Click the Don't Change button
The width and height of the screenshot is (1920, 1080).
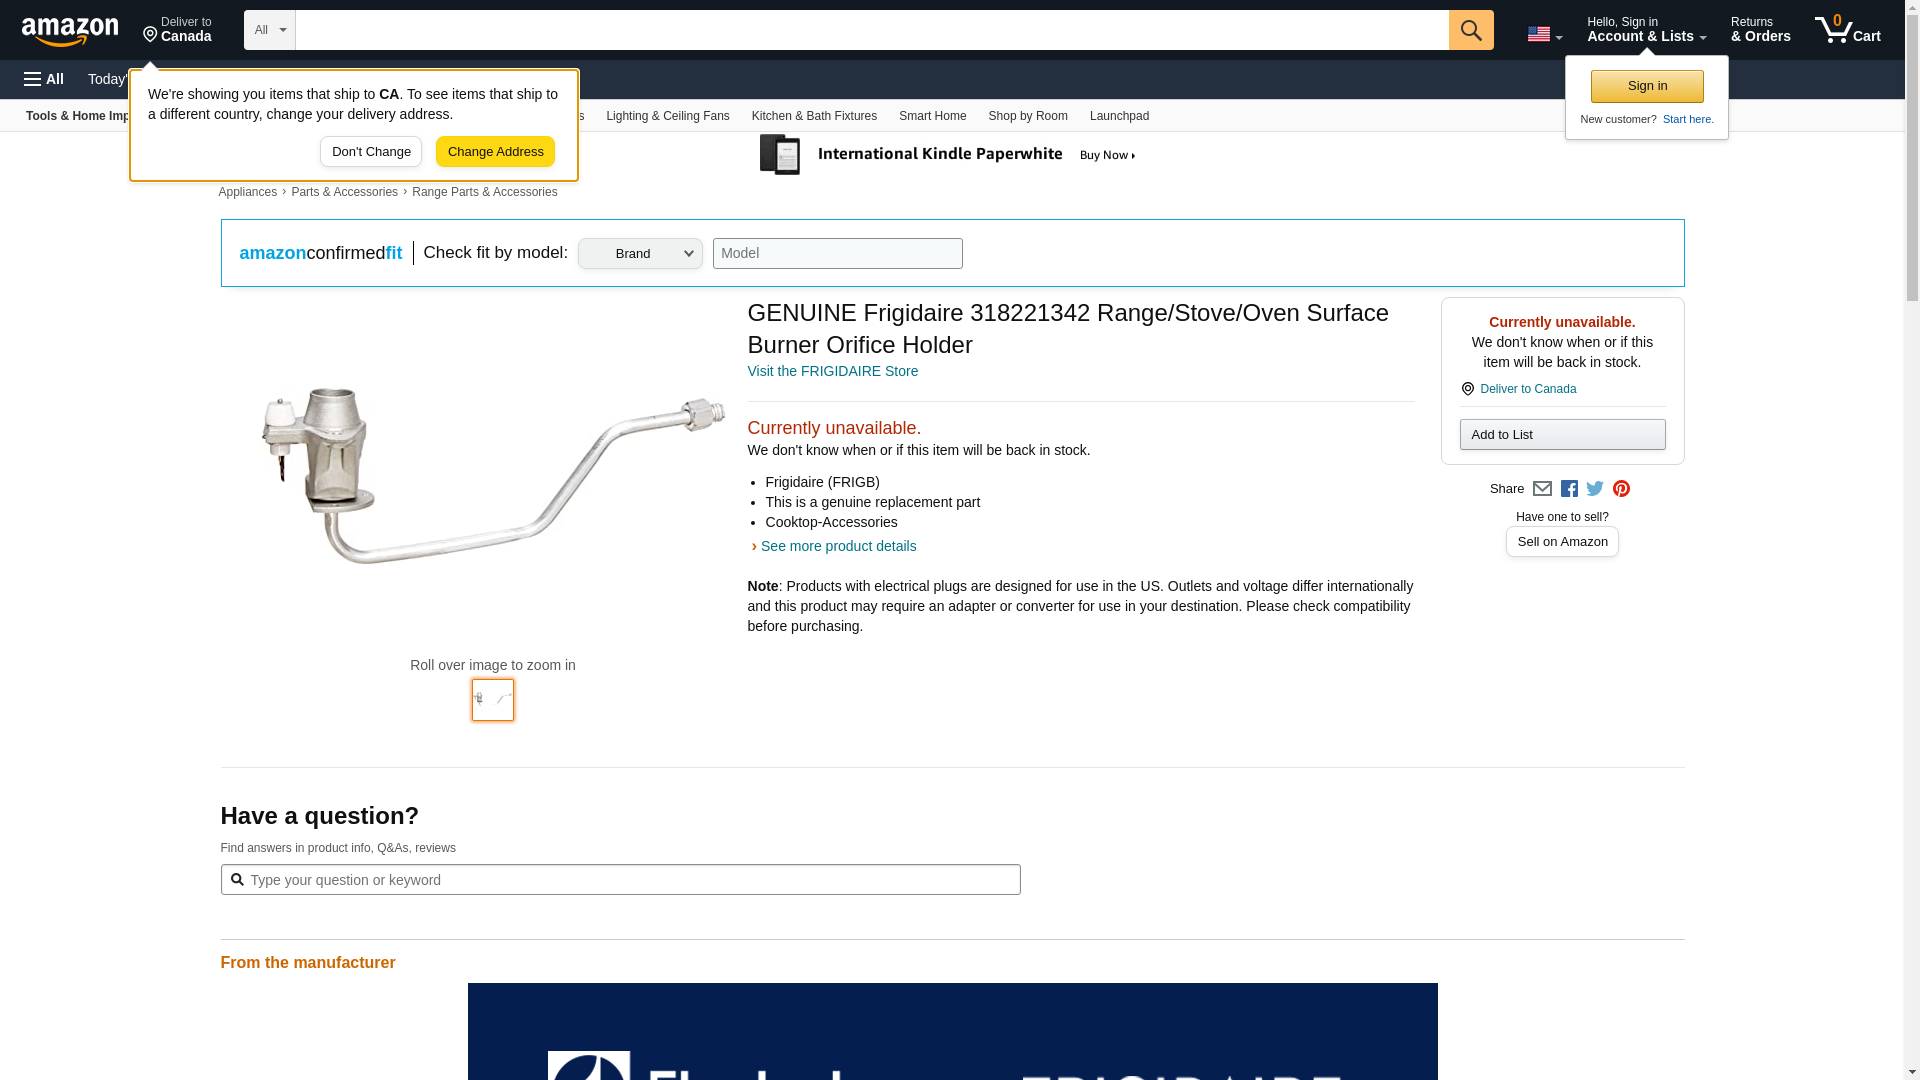pyautogui.click(x=371, y=152)
